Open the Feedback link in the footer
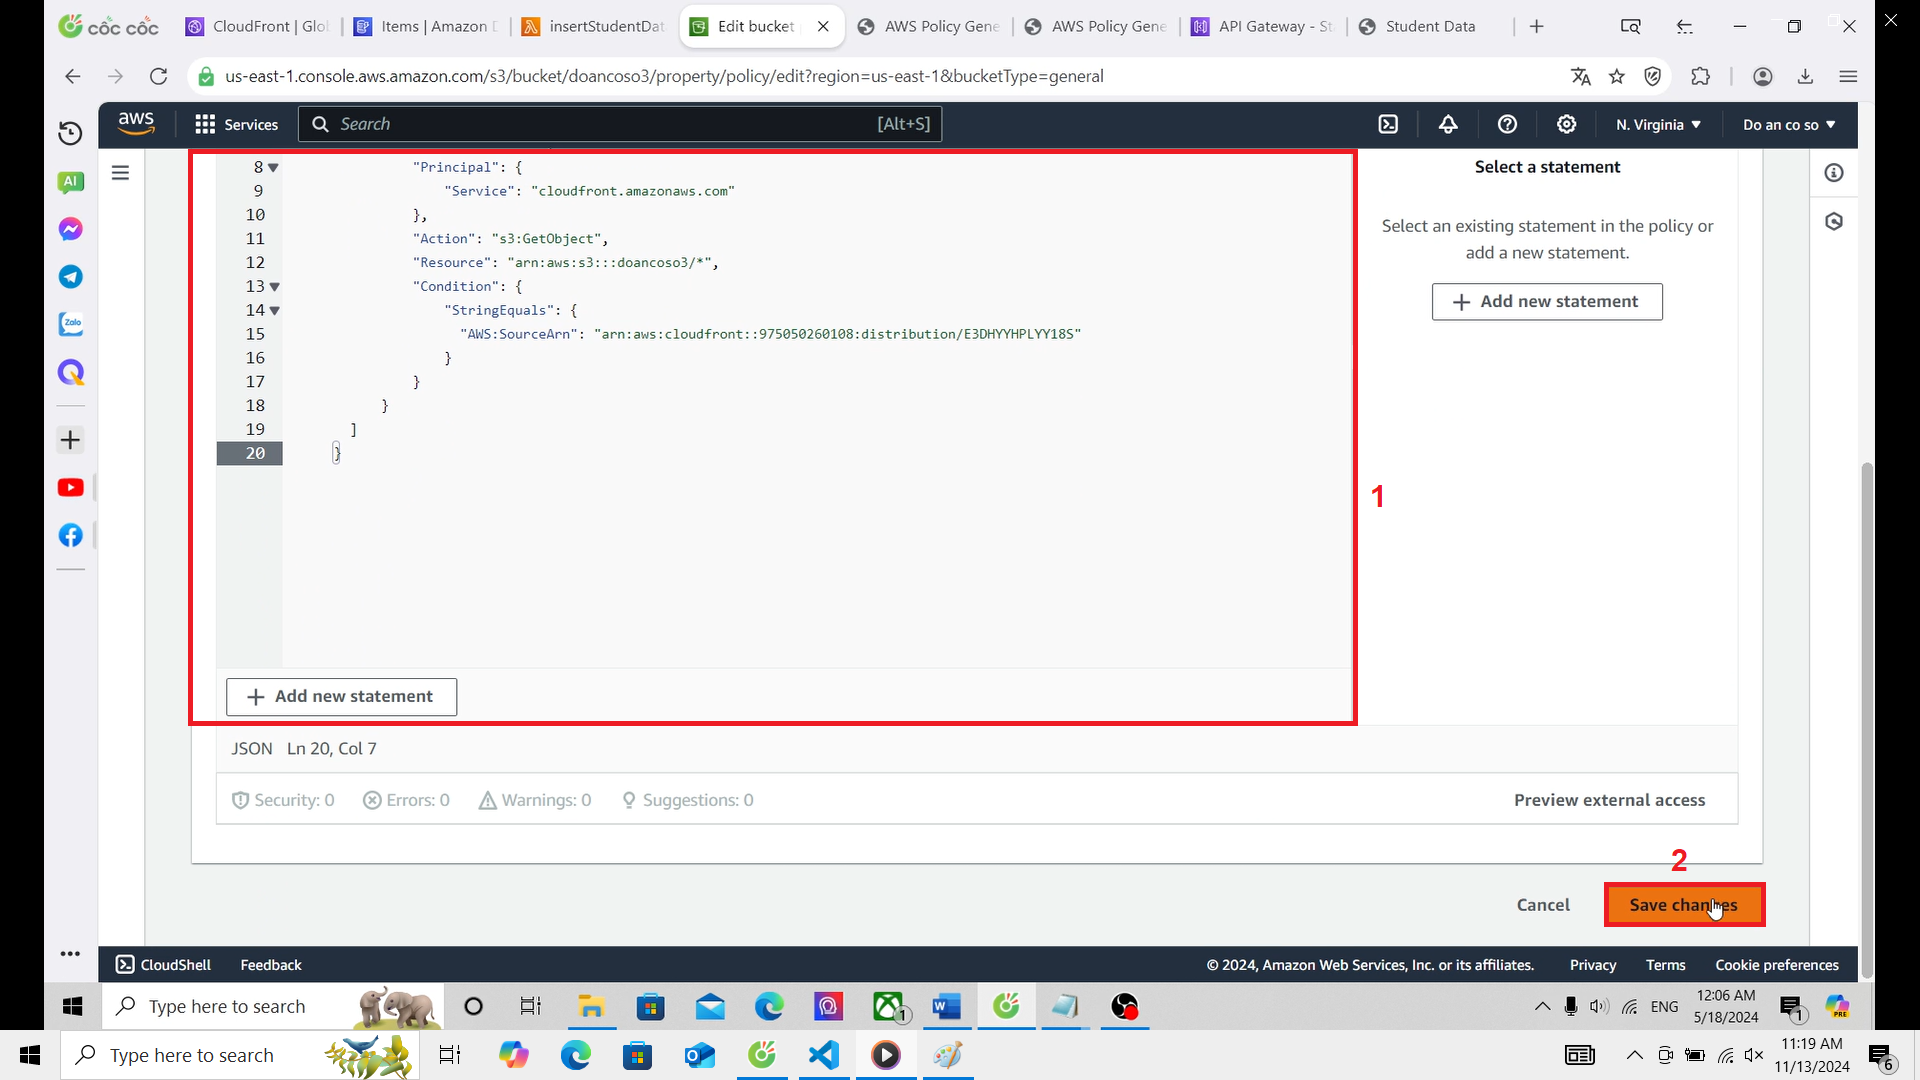This screenshot has width=1920, height=1080. coord(270,964)
